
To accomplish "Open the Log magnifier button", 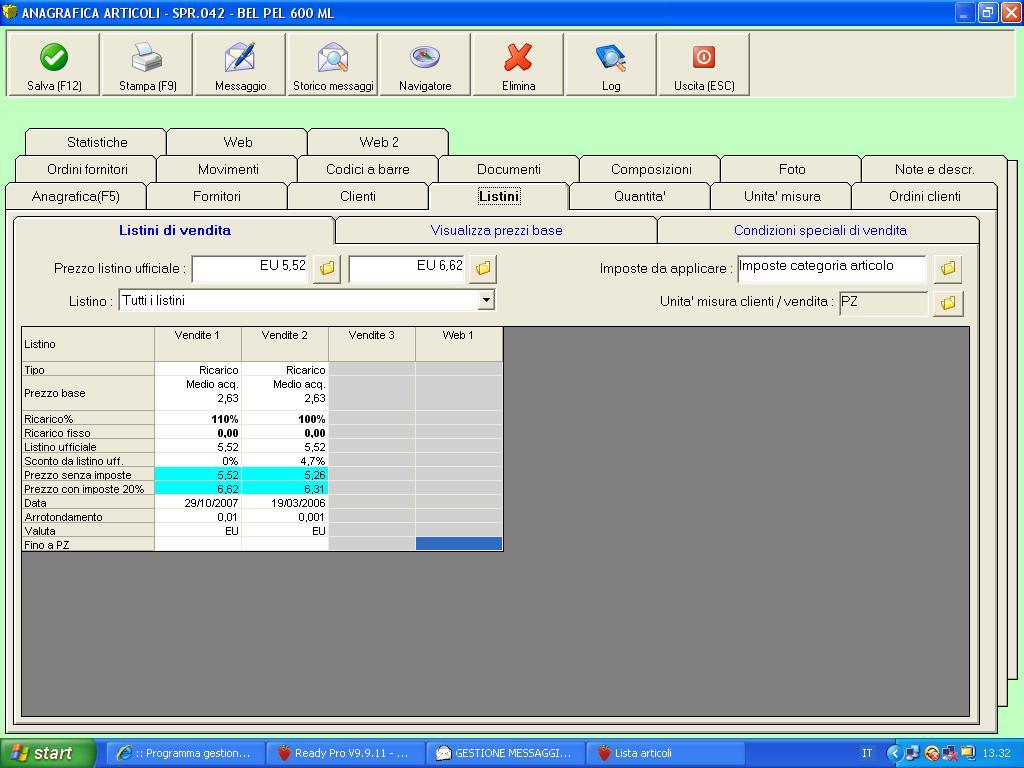I will 611,65.
